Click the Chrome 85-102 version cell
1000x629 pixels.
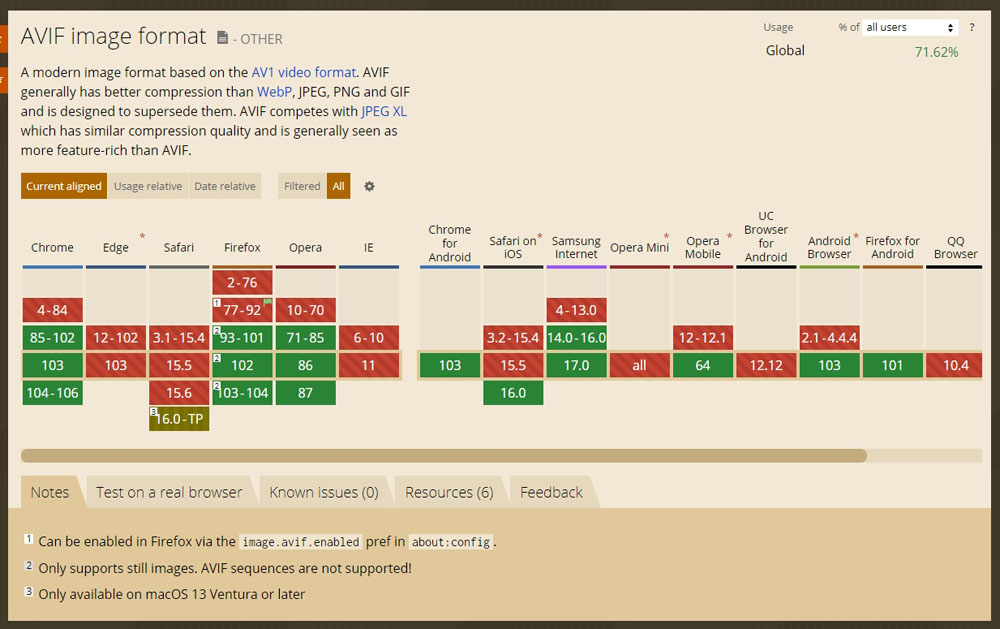click(52, 337)
